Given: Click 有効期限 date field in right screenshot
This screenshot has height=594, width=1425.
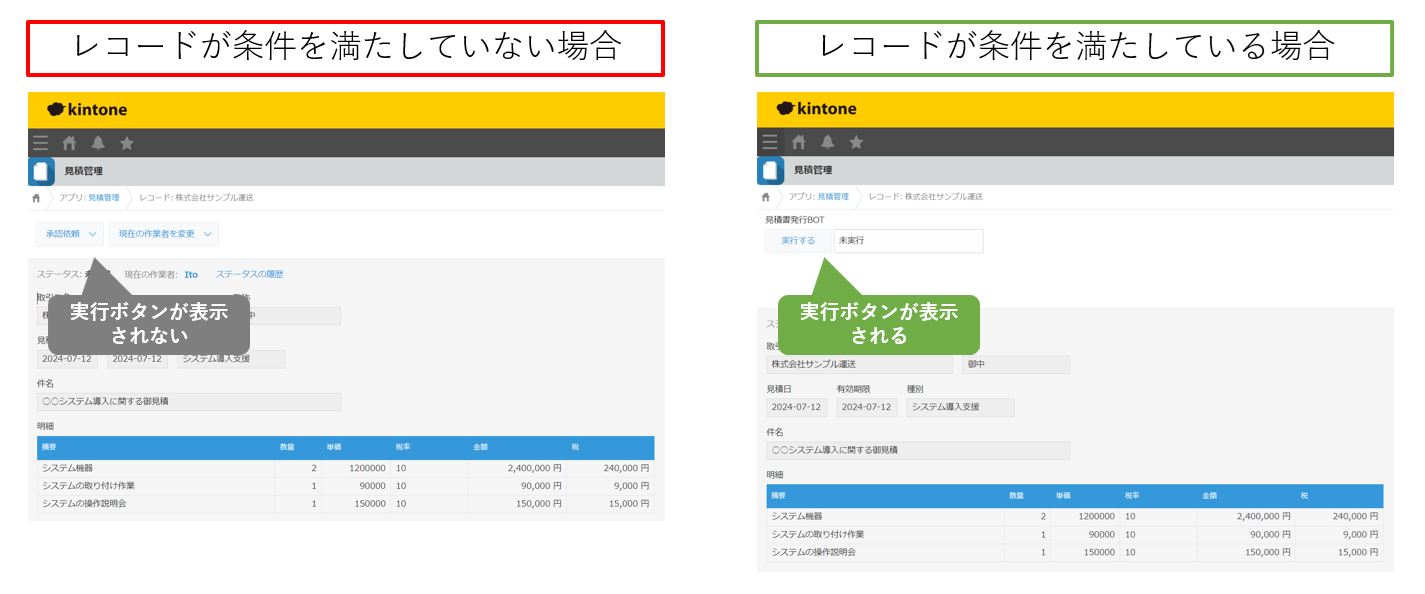Looking at the screenshot, I should coord(867,408).
